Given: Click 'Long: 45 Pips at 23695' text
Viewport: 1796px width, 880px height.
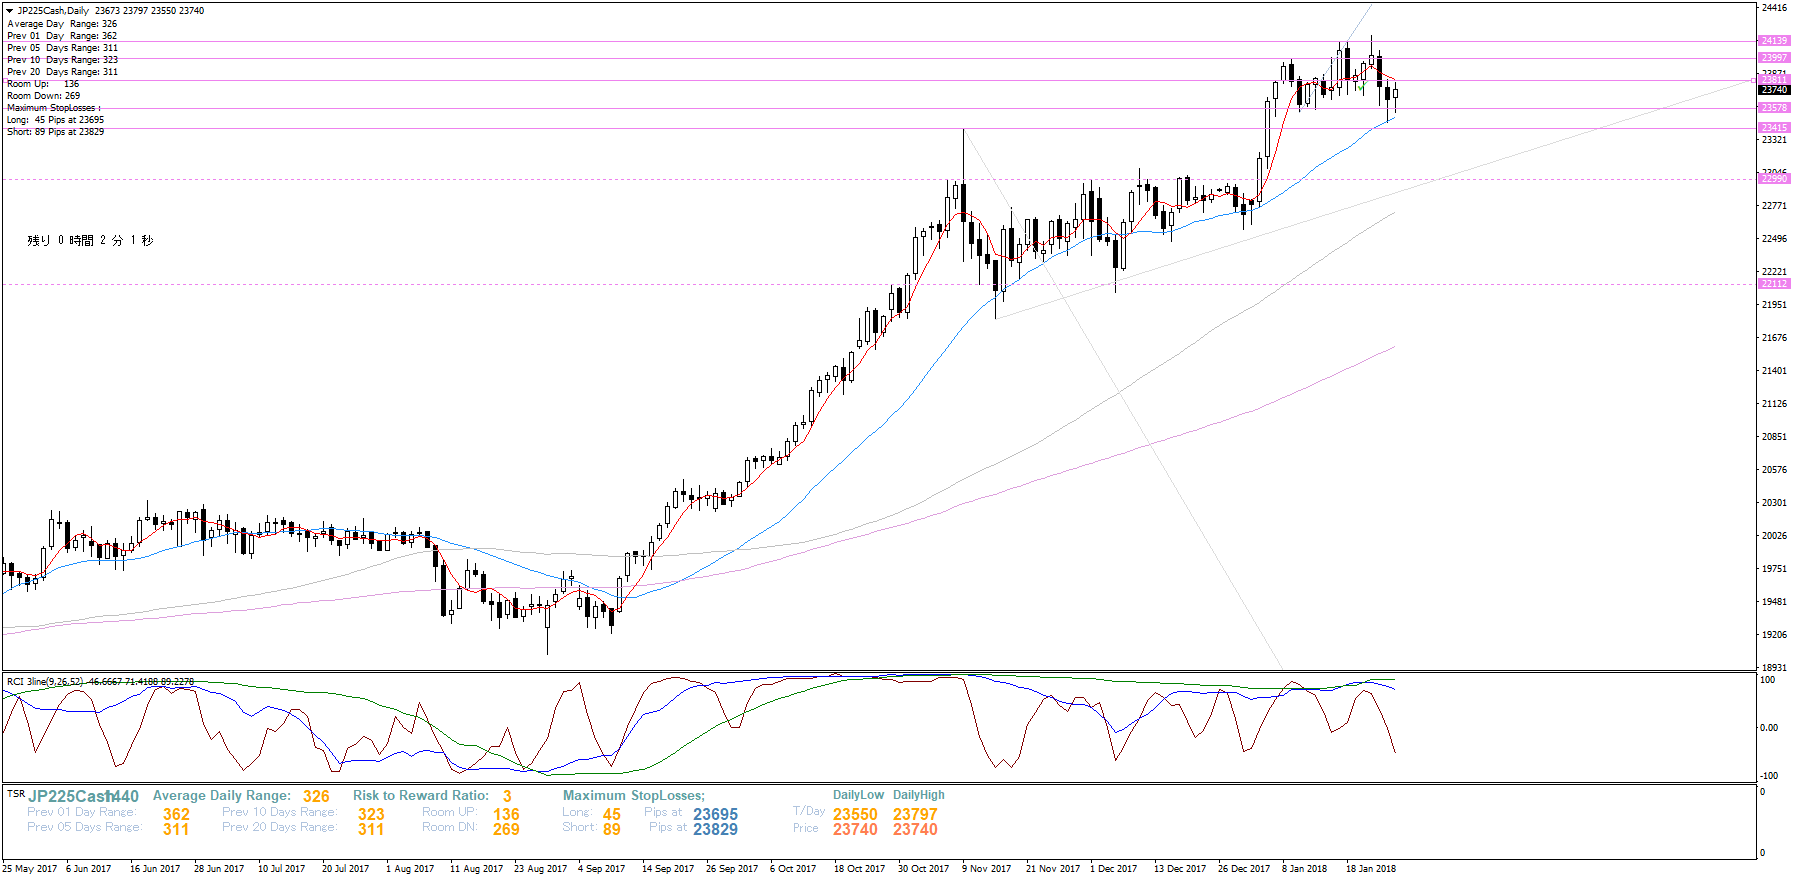Looking at the screenshot, I should click(55, 120).
